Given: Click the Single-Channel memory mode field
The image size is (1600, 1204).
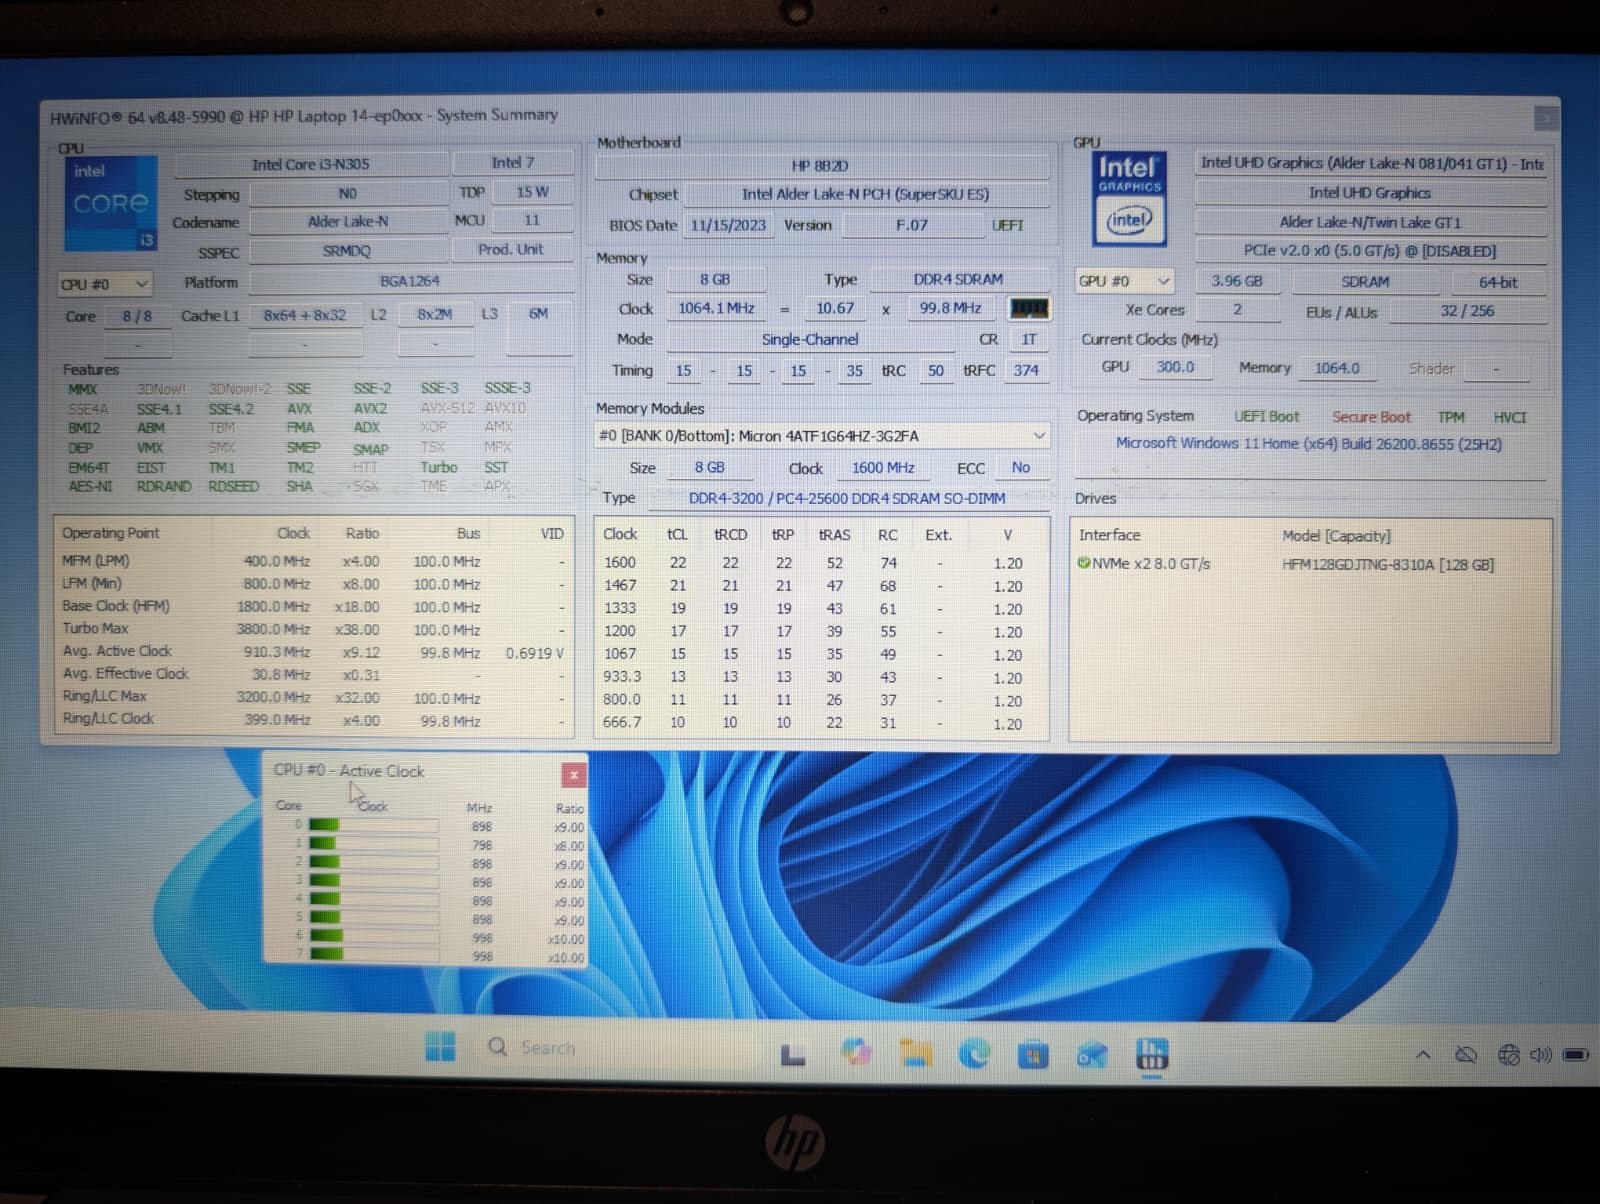Looking at the screenshot, I should coord(810,340).
